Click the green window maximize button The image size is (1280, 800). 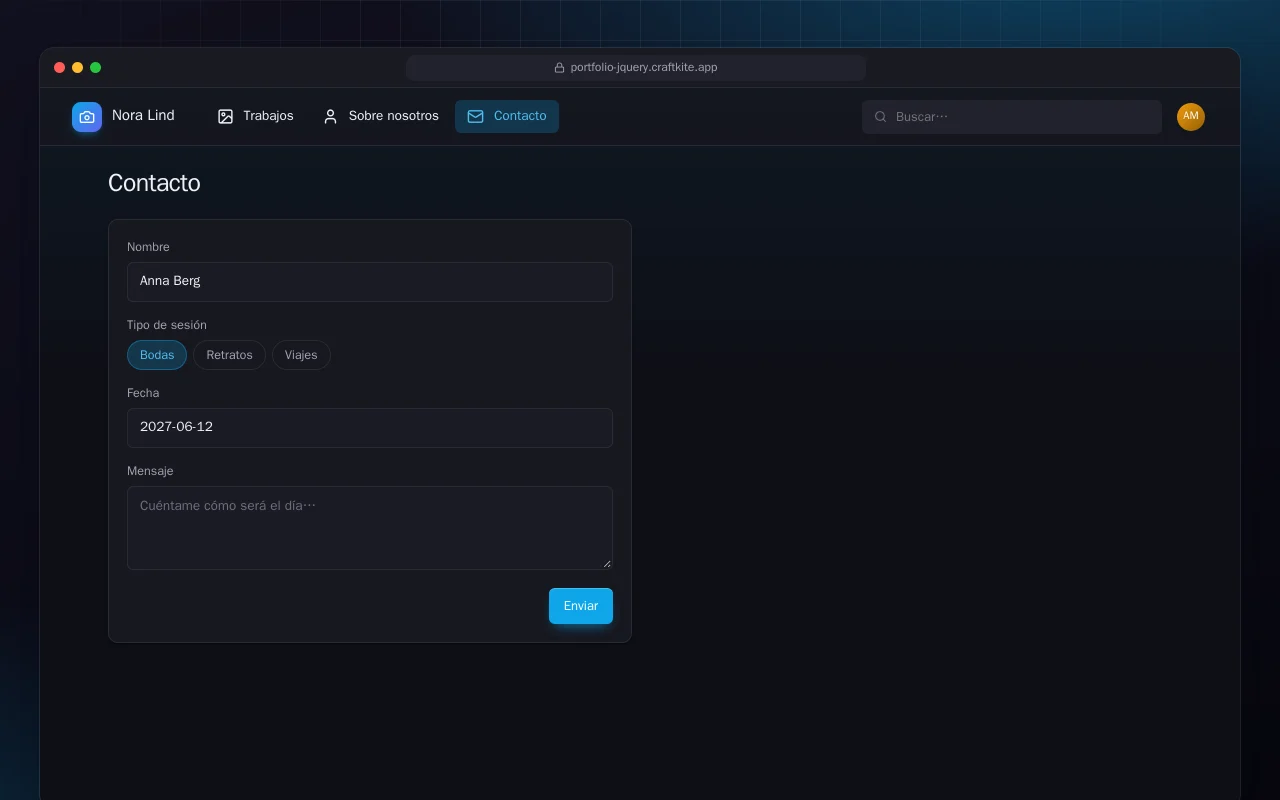(x=96, y=68)
